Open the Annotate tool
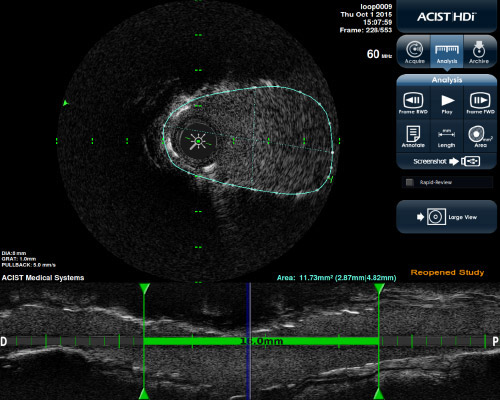 point(413,136)
